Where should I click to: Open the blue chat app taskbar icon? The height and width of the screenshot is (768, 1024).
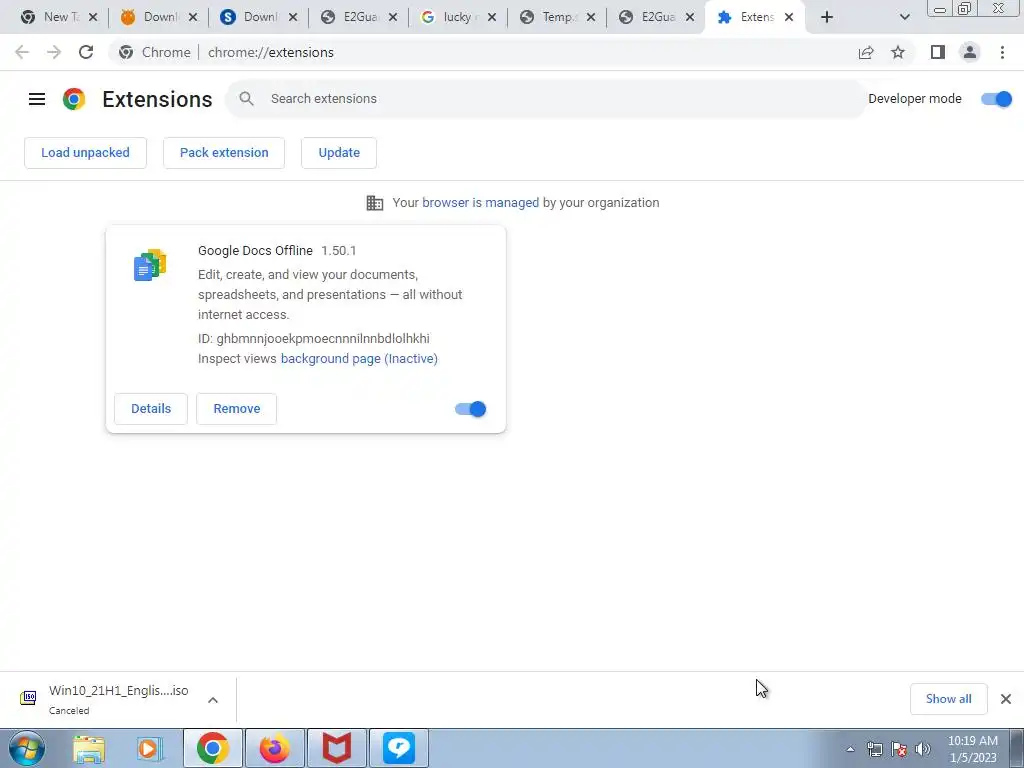[x=399, y=748]
